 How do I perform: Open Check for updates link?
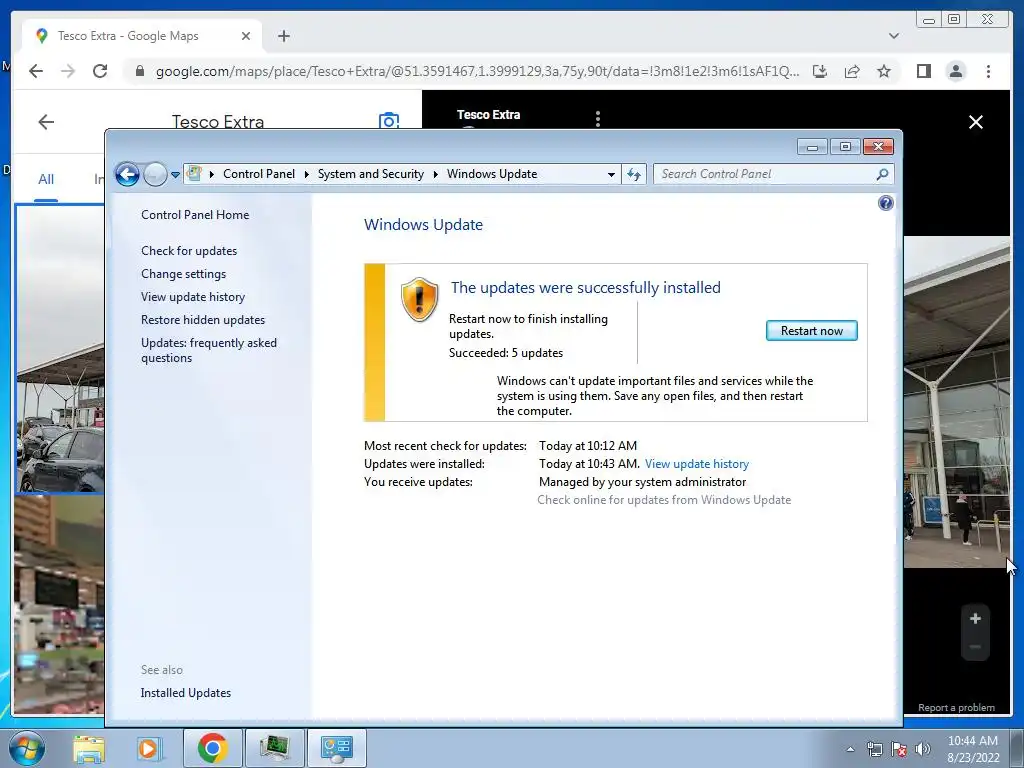[x=189, y=251]
